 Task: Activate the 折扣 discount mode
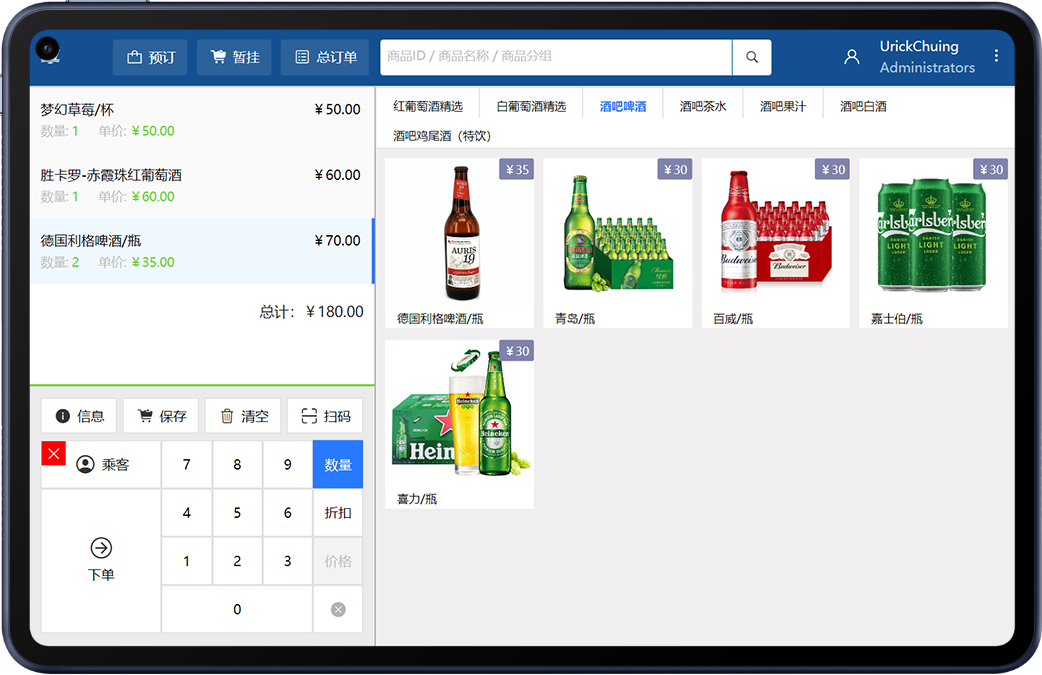338,513
